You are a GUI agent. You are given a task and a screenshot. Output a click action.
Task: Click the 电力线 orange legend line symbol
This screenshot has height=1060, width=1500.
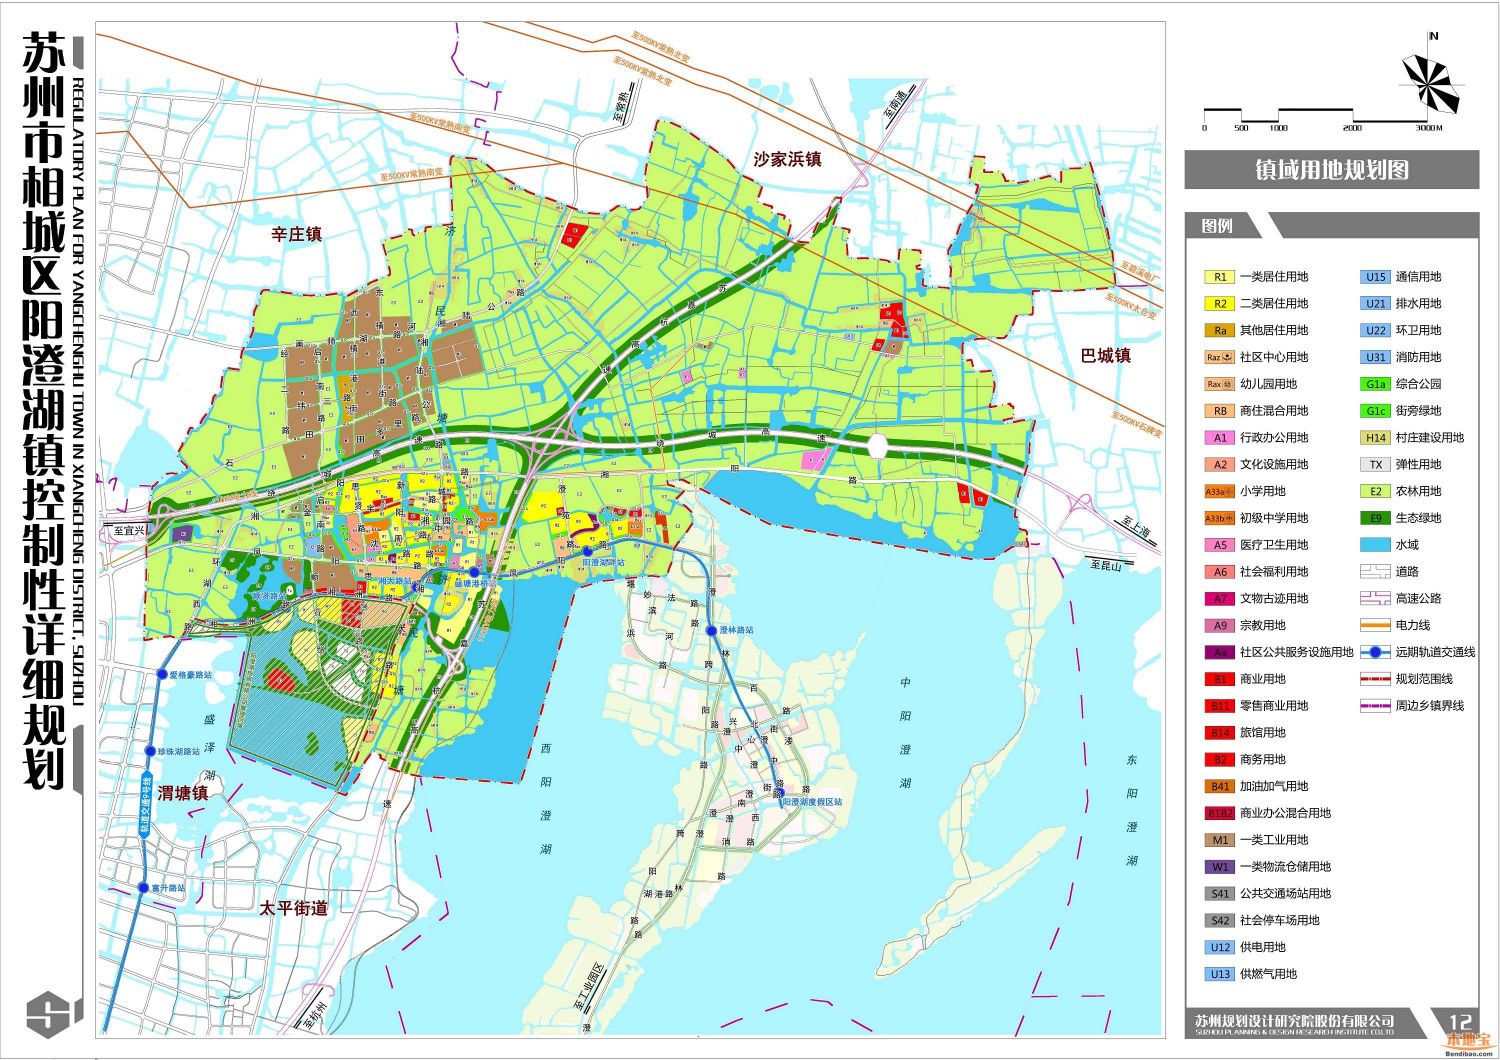pyautogui.click(x=1376, y=625)
